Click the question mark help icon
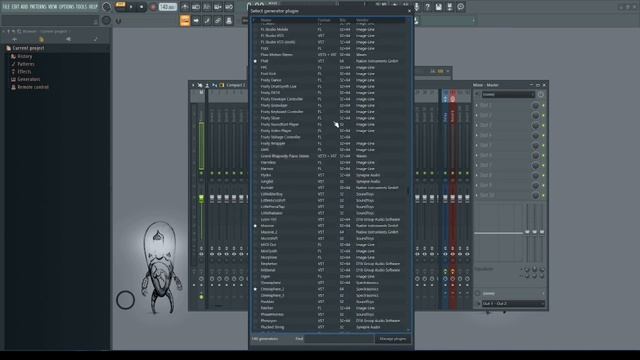The height and width of the screenshot is (360, 640). [x=427, y=7]
